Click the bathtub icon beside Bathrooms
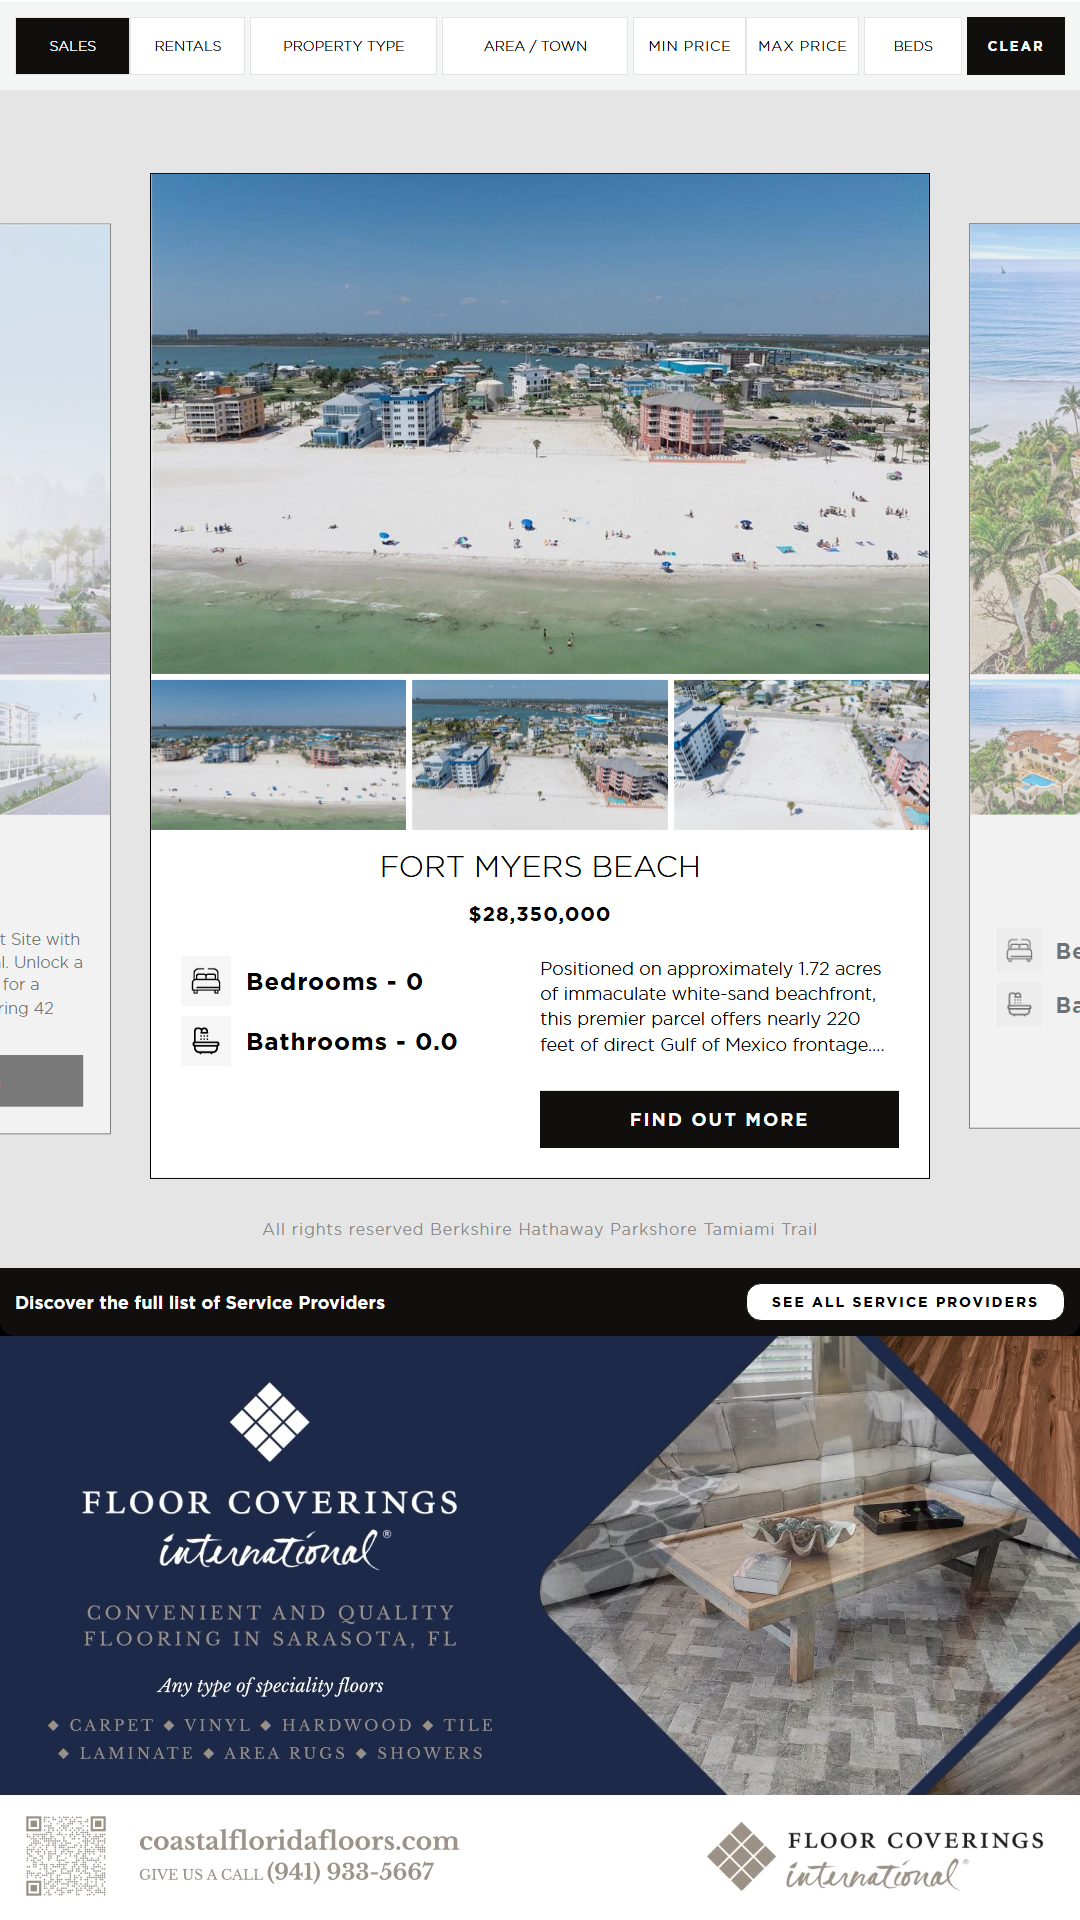The height and width of the screenshot is (1920, 1080). click(206, 1041)
